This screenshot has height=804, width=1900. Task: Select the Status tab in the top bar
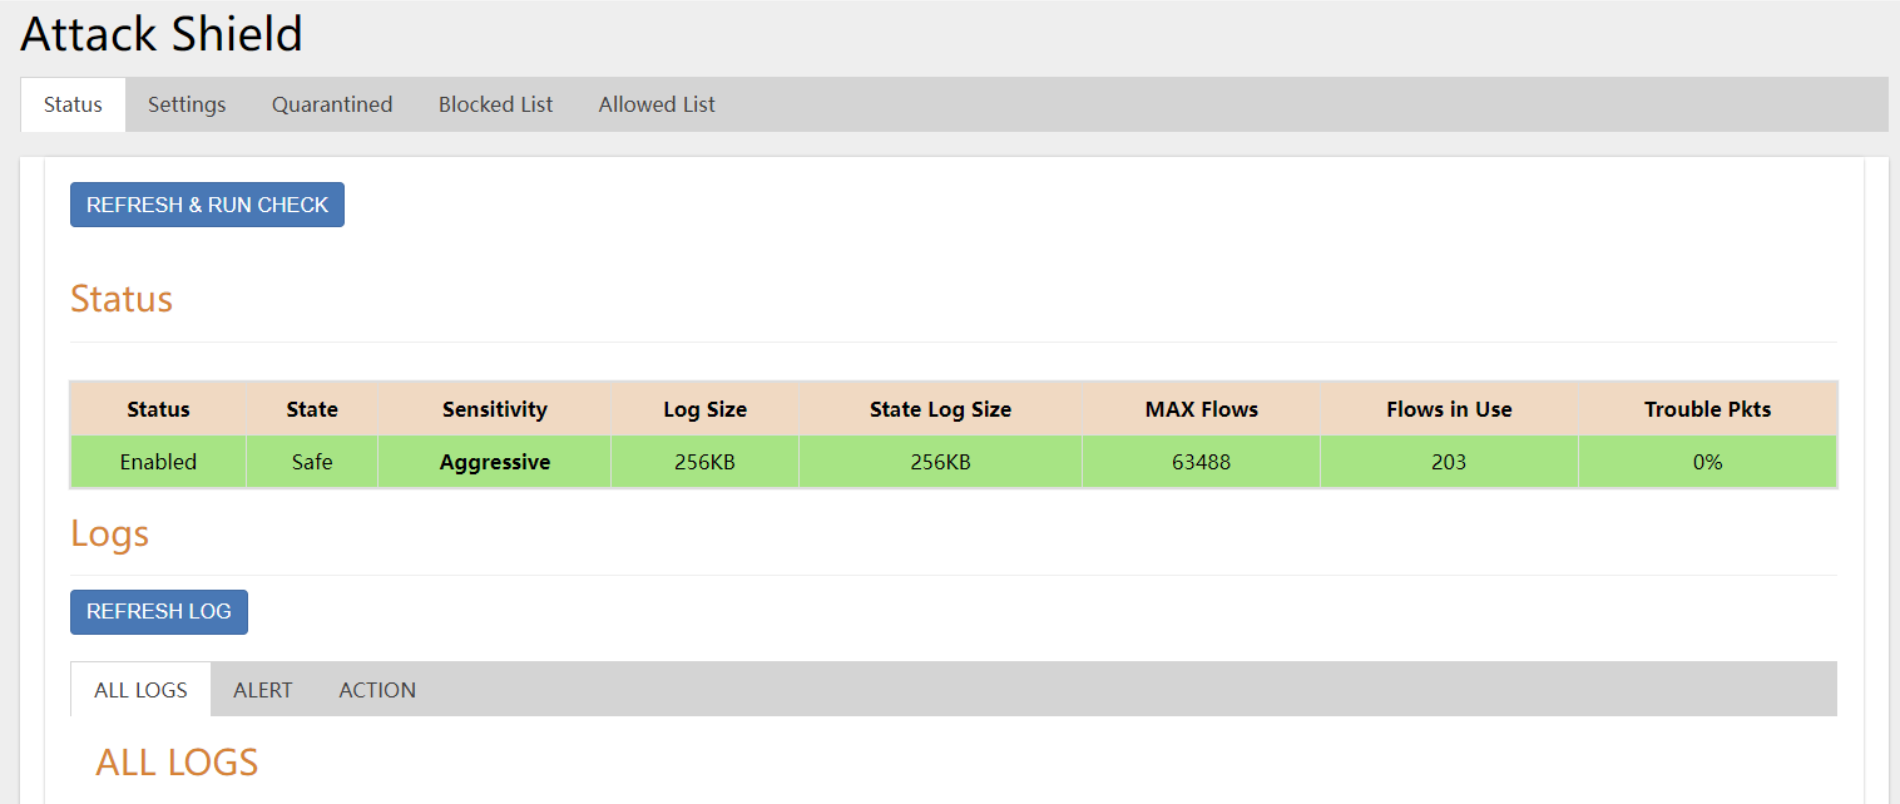coord(73,104)
